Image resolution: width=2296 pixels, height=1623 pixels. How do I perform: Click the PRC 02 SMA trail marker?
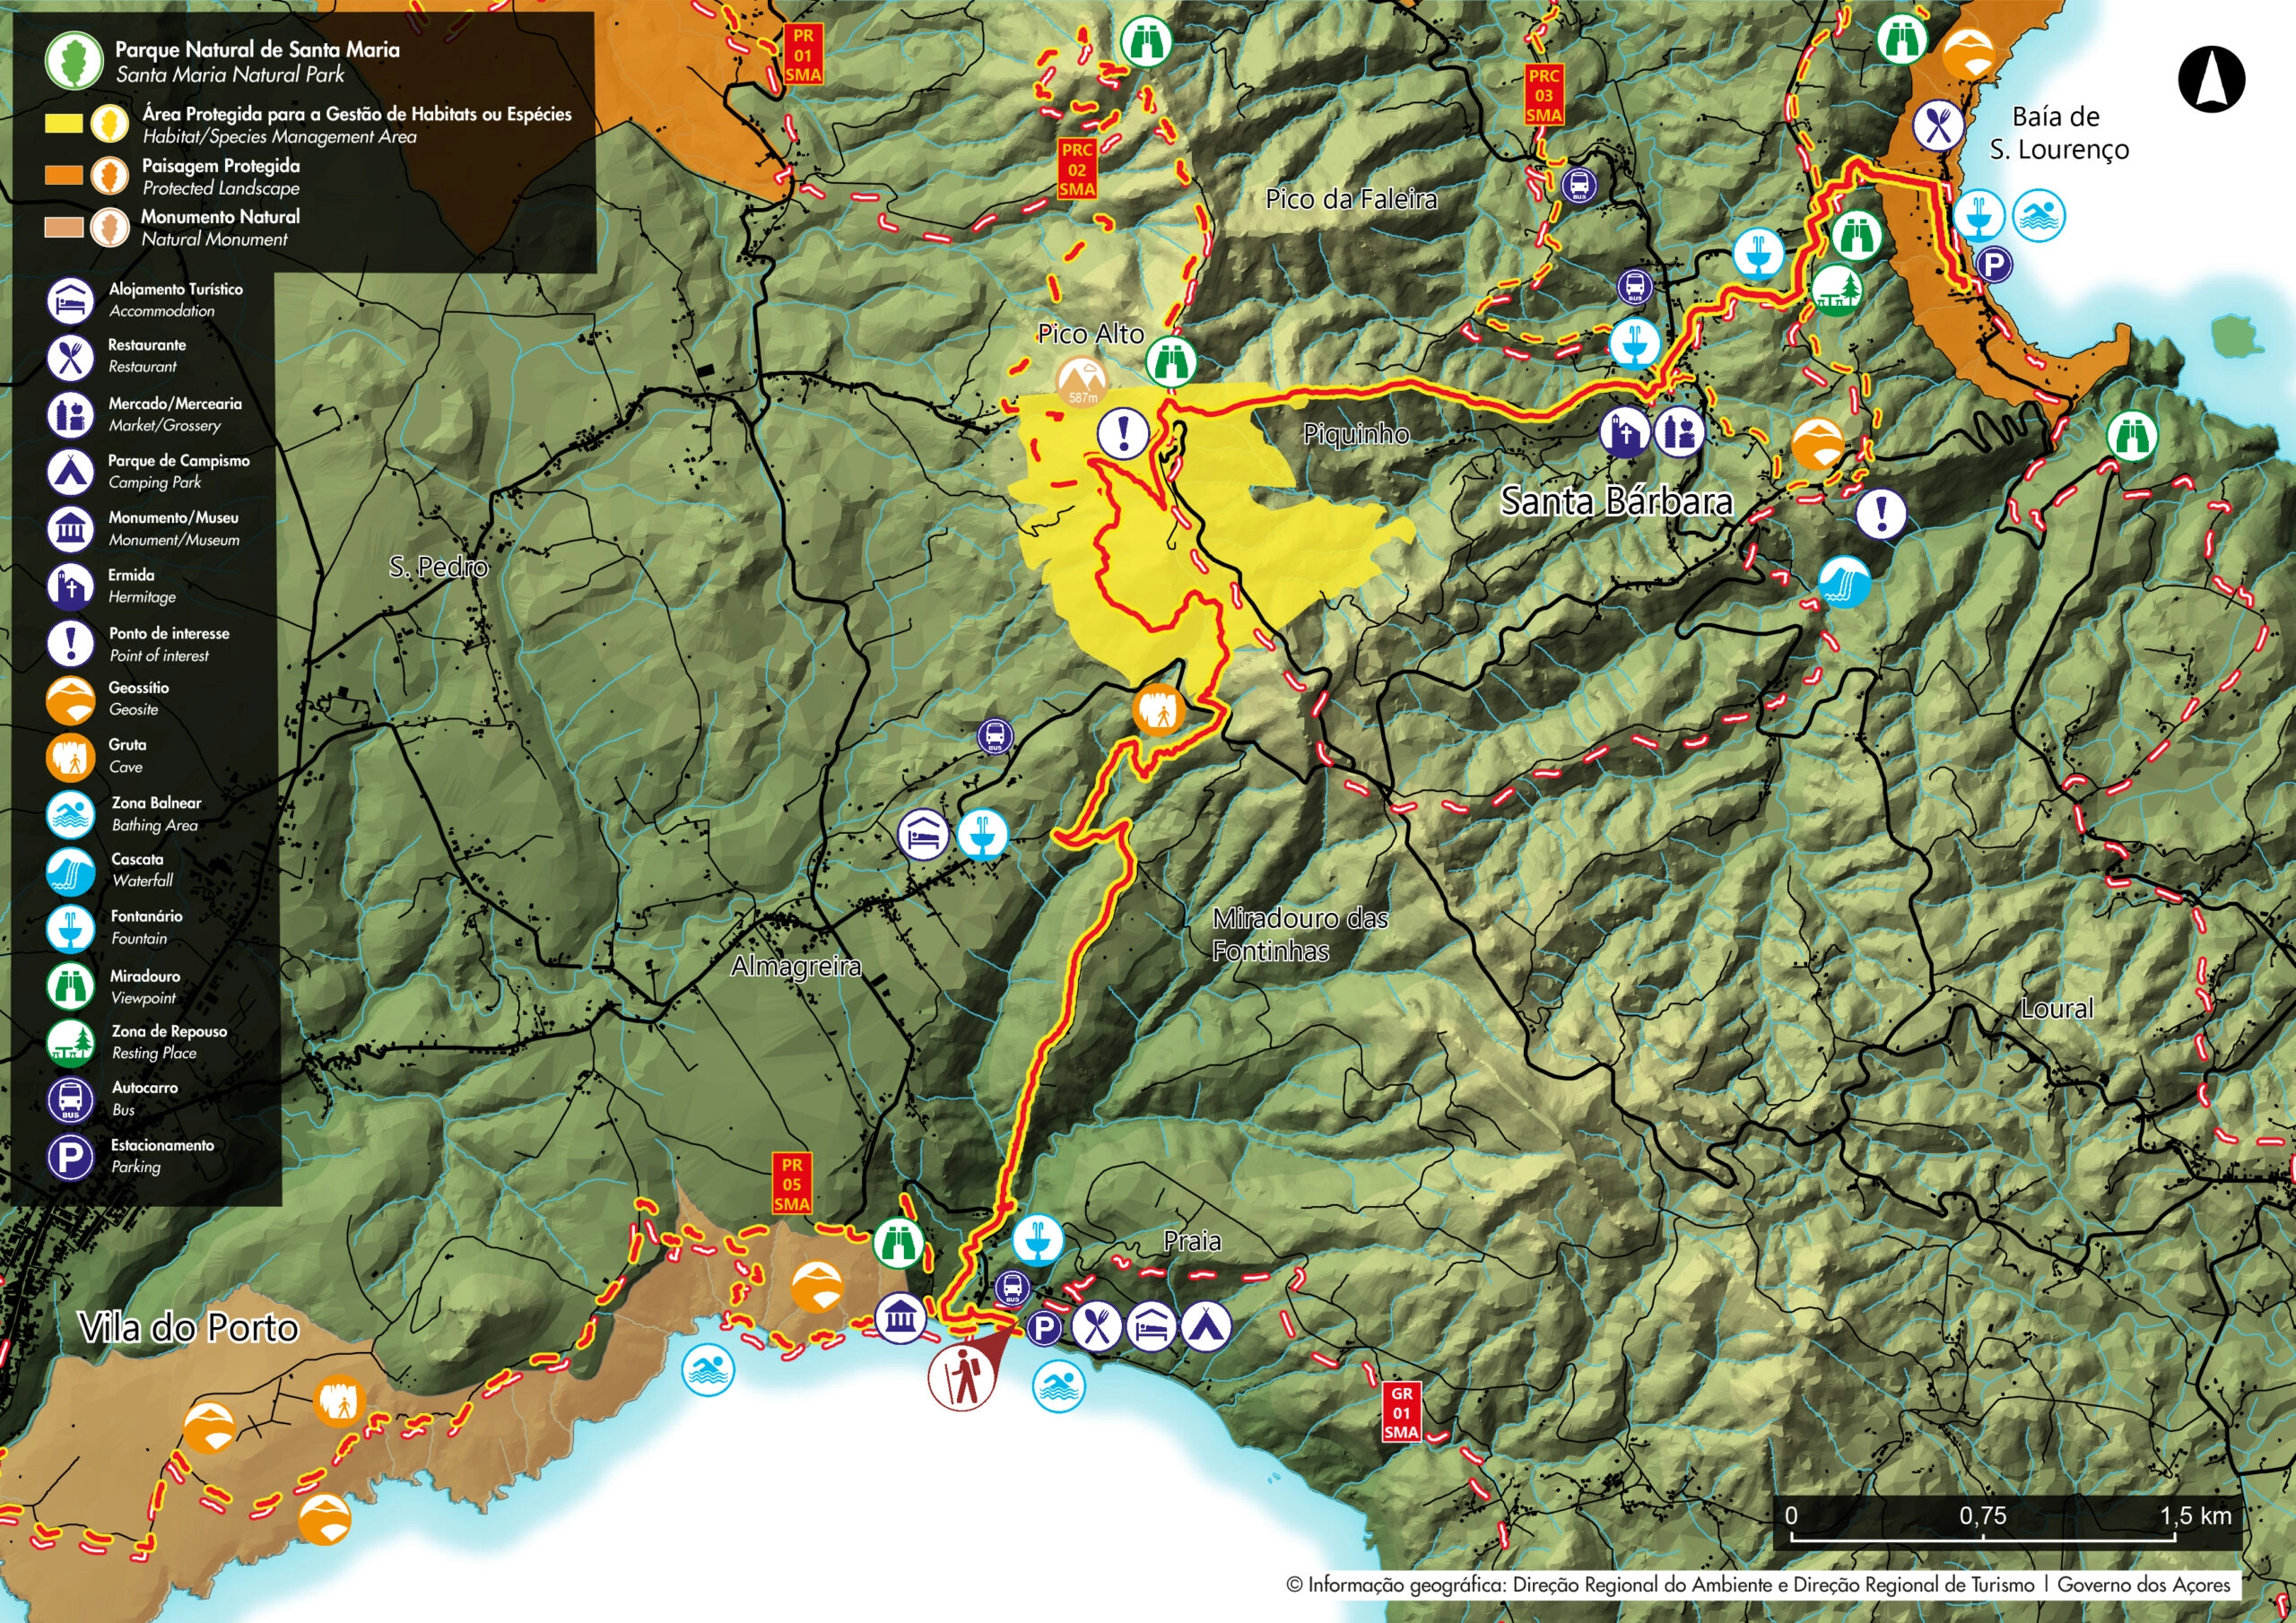[x=1077, y=169]
